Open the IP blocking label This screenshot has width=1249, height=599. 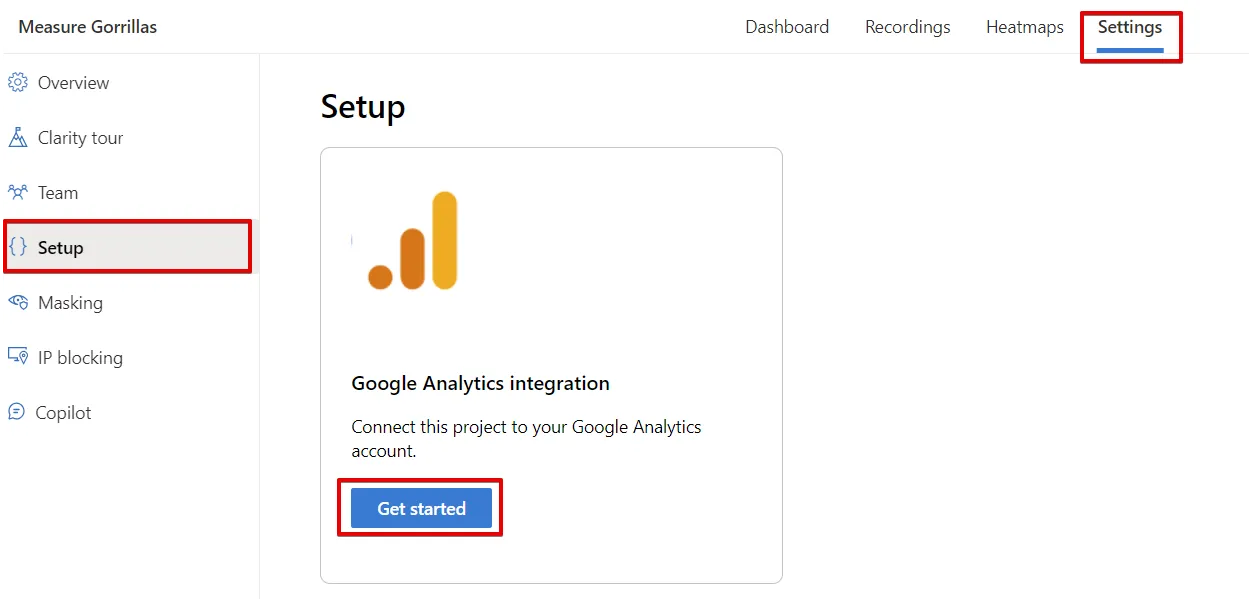pos(80,358)
